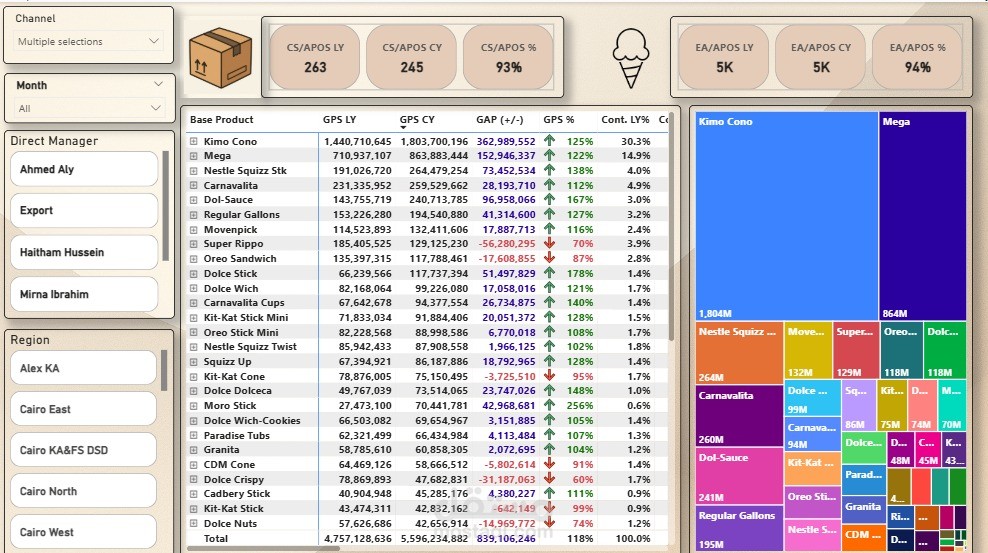Image resolution: width=988 pixels, height=553 pixels.
Task: Click the Region slicer scrollbar
Action: point(164,370)
